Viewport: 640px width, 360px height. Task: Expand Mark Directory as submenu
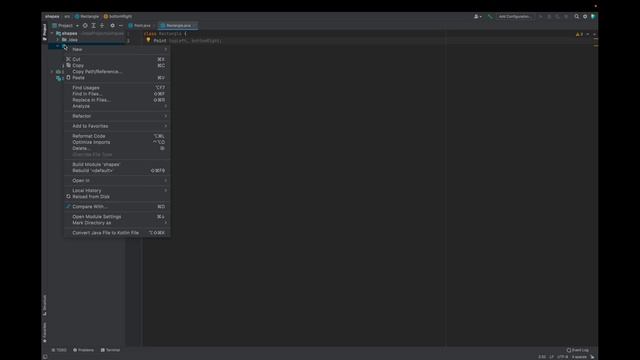pos(117,223)
